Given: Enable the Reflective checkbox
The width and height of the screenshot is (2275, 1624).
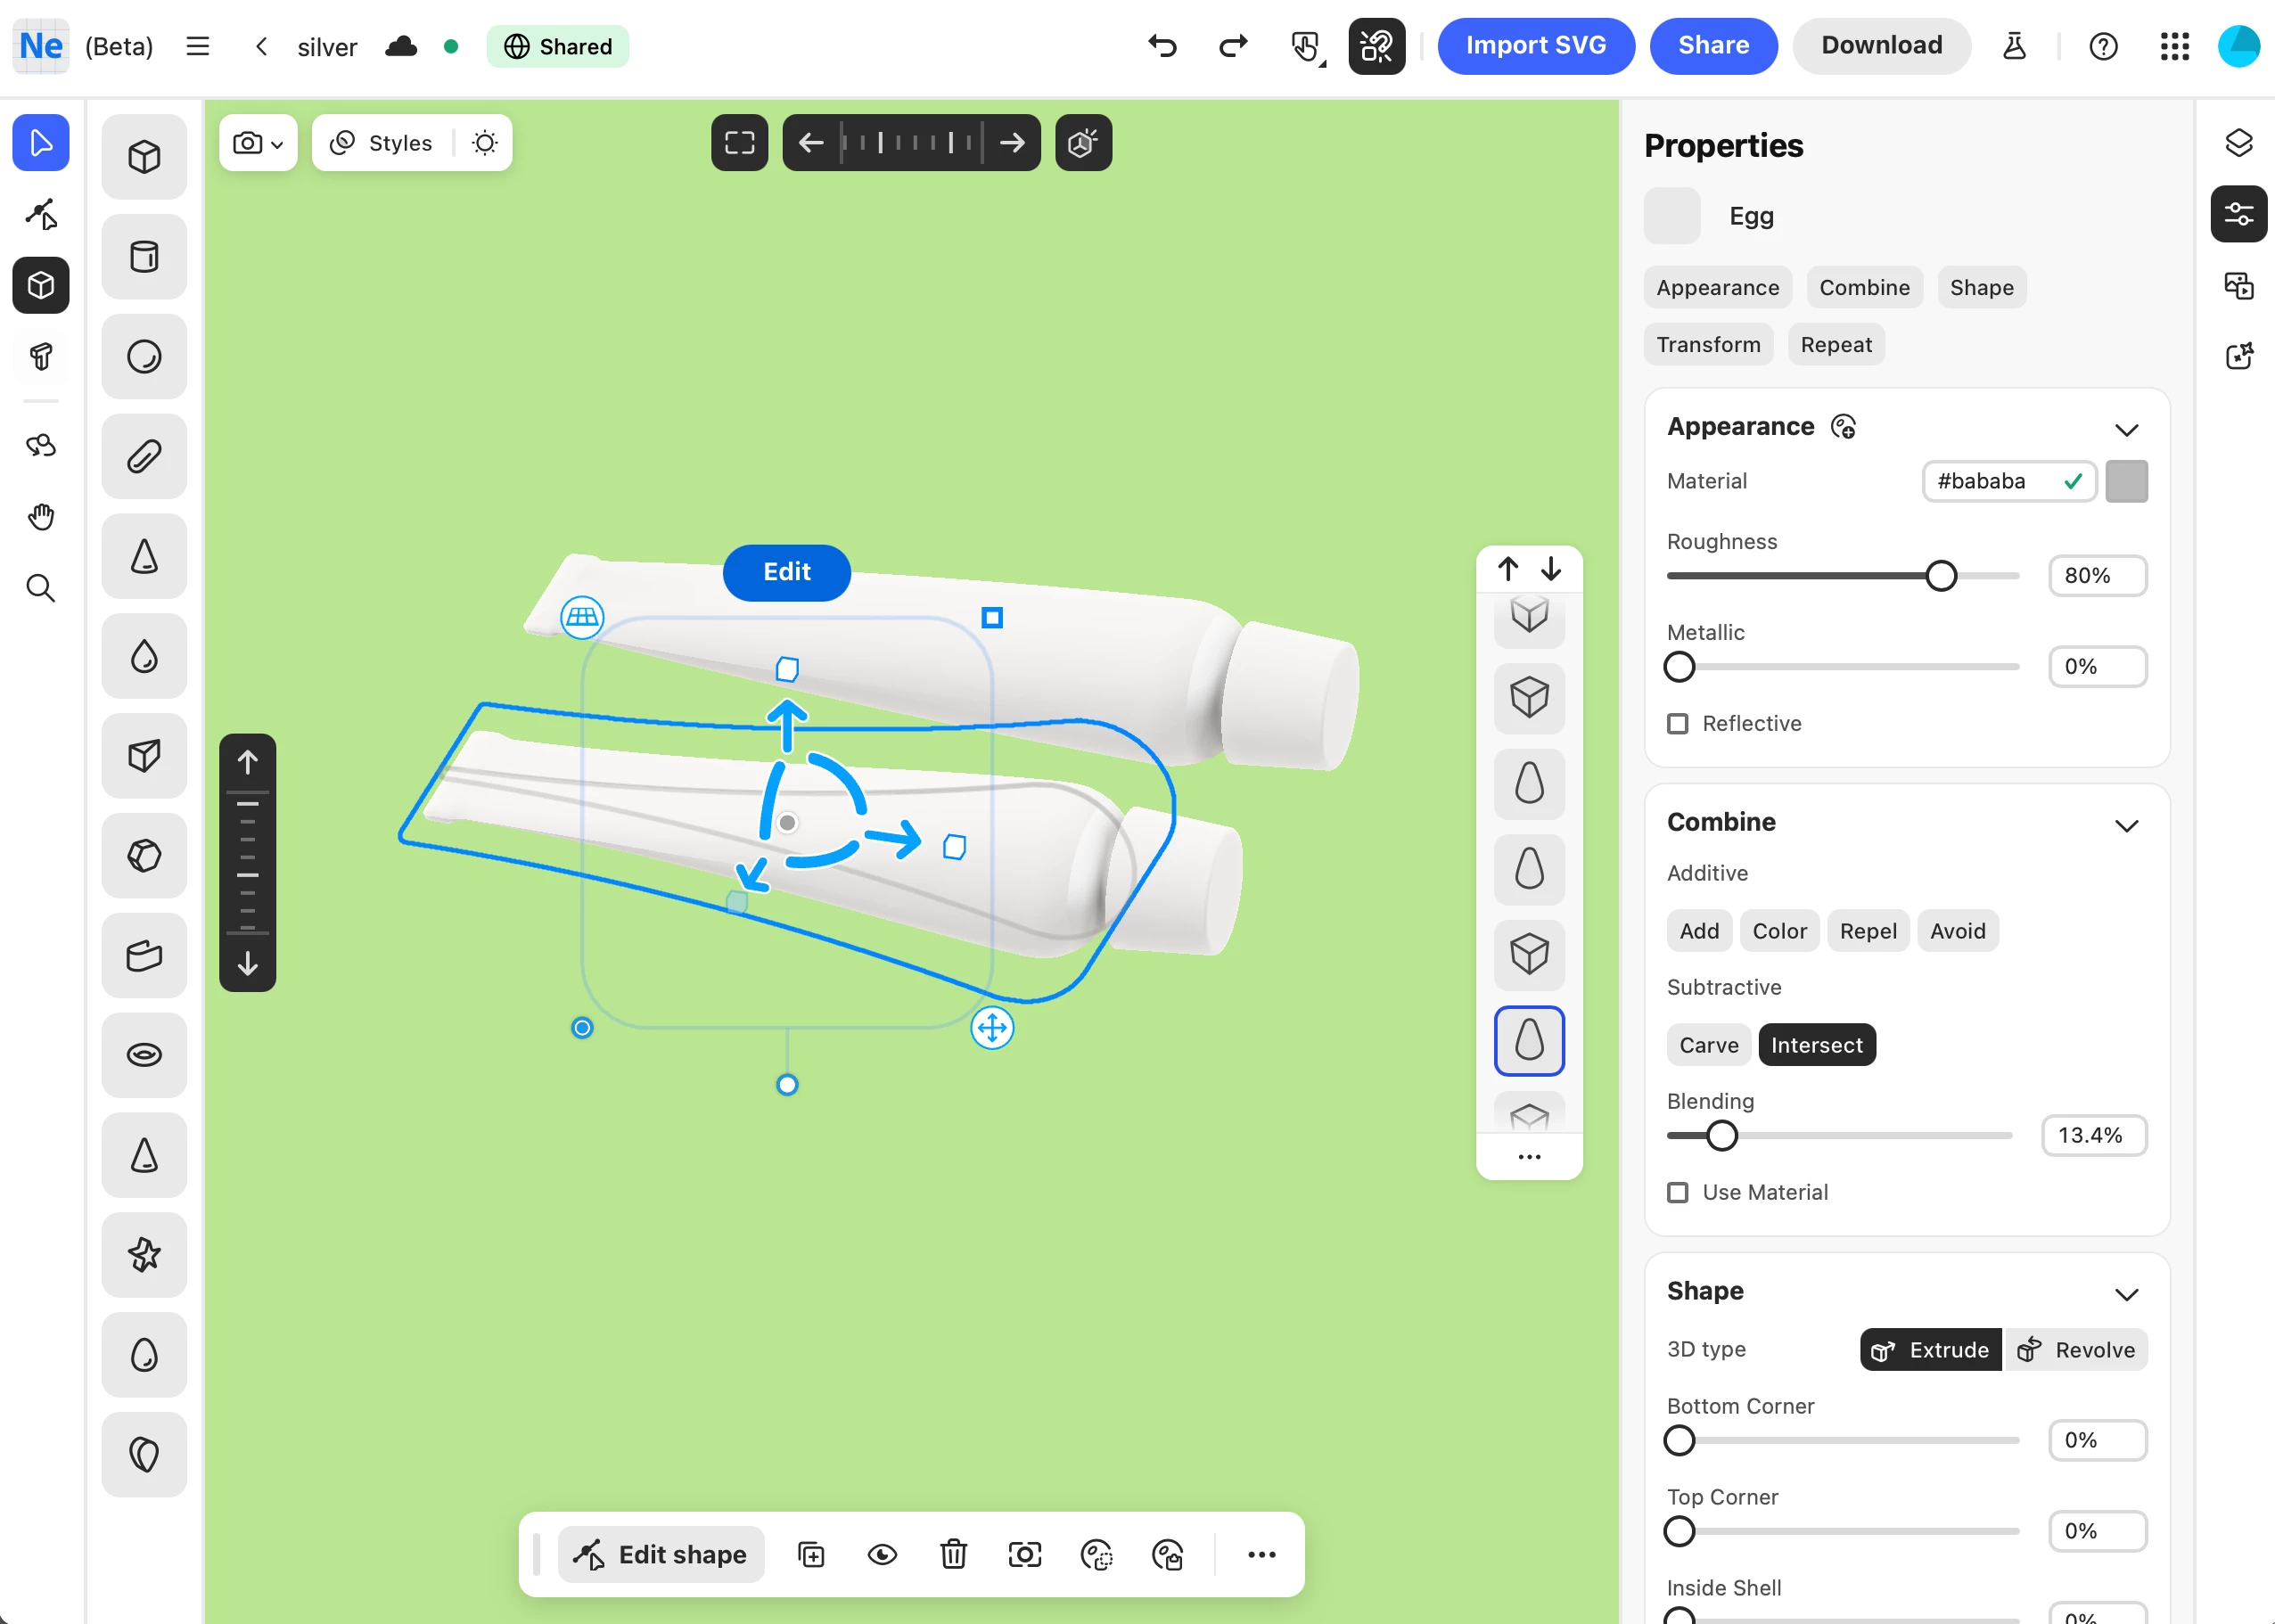Looking at the screenshot, I should click(1678, 723).
